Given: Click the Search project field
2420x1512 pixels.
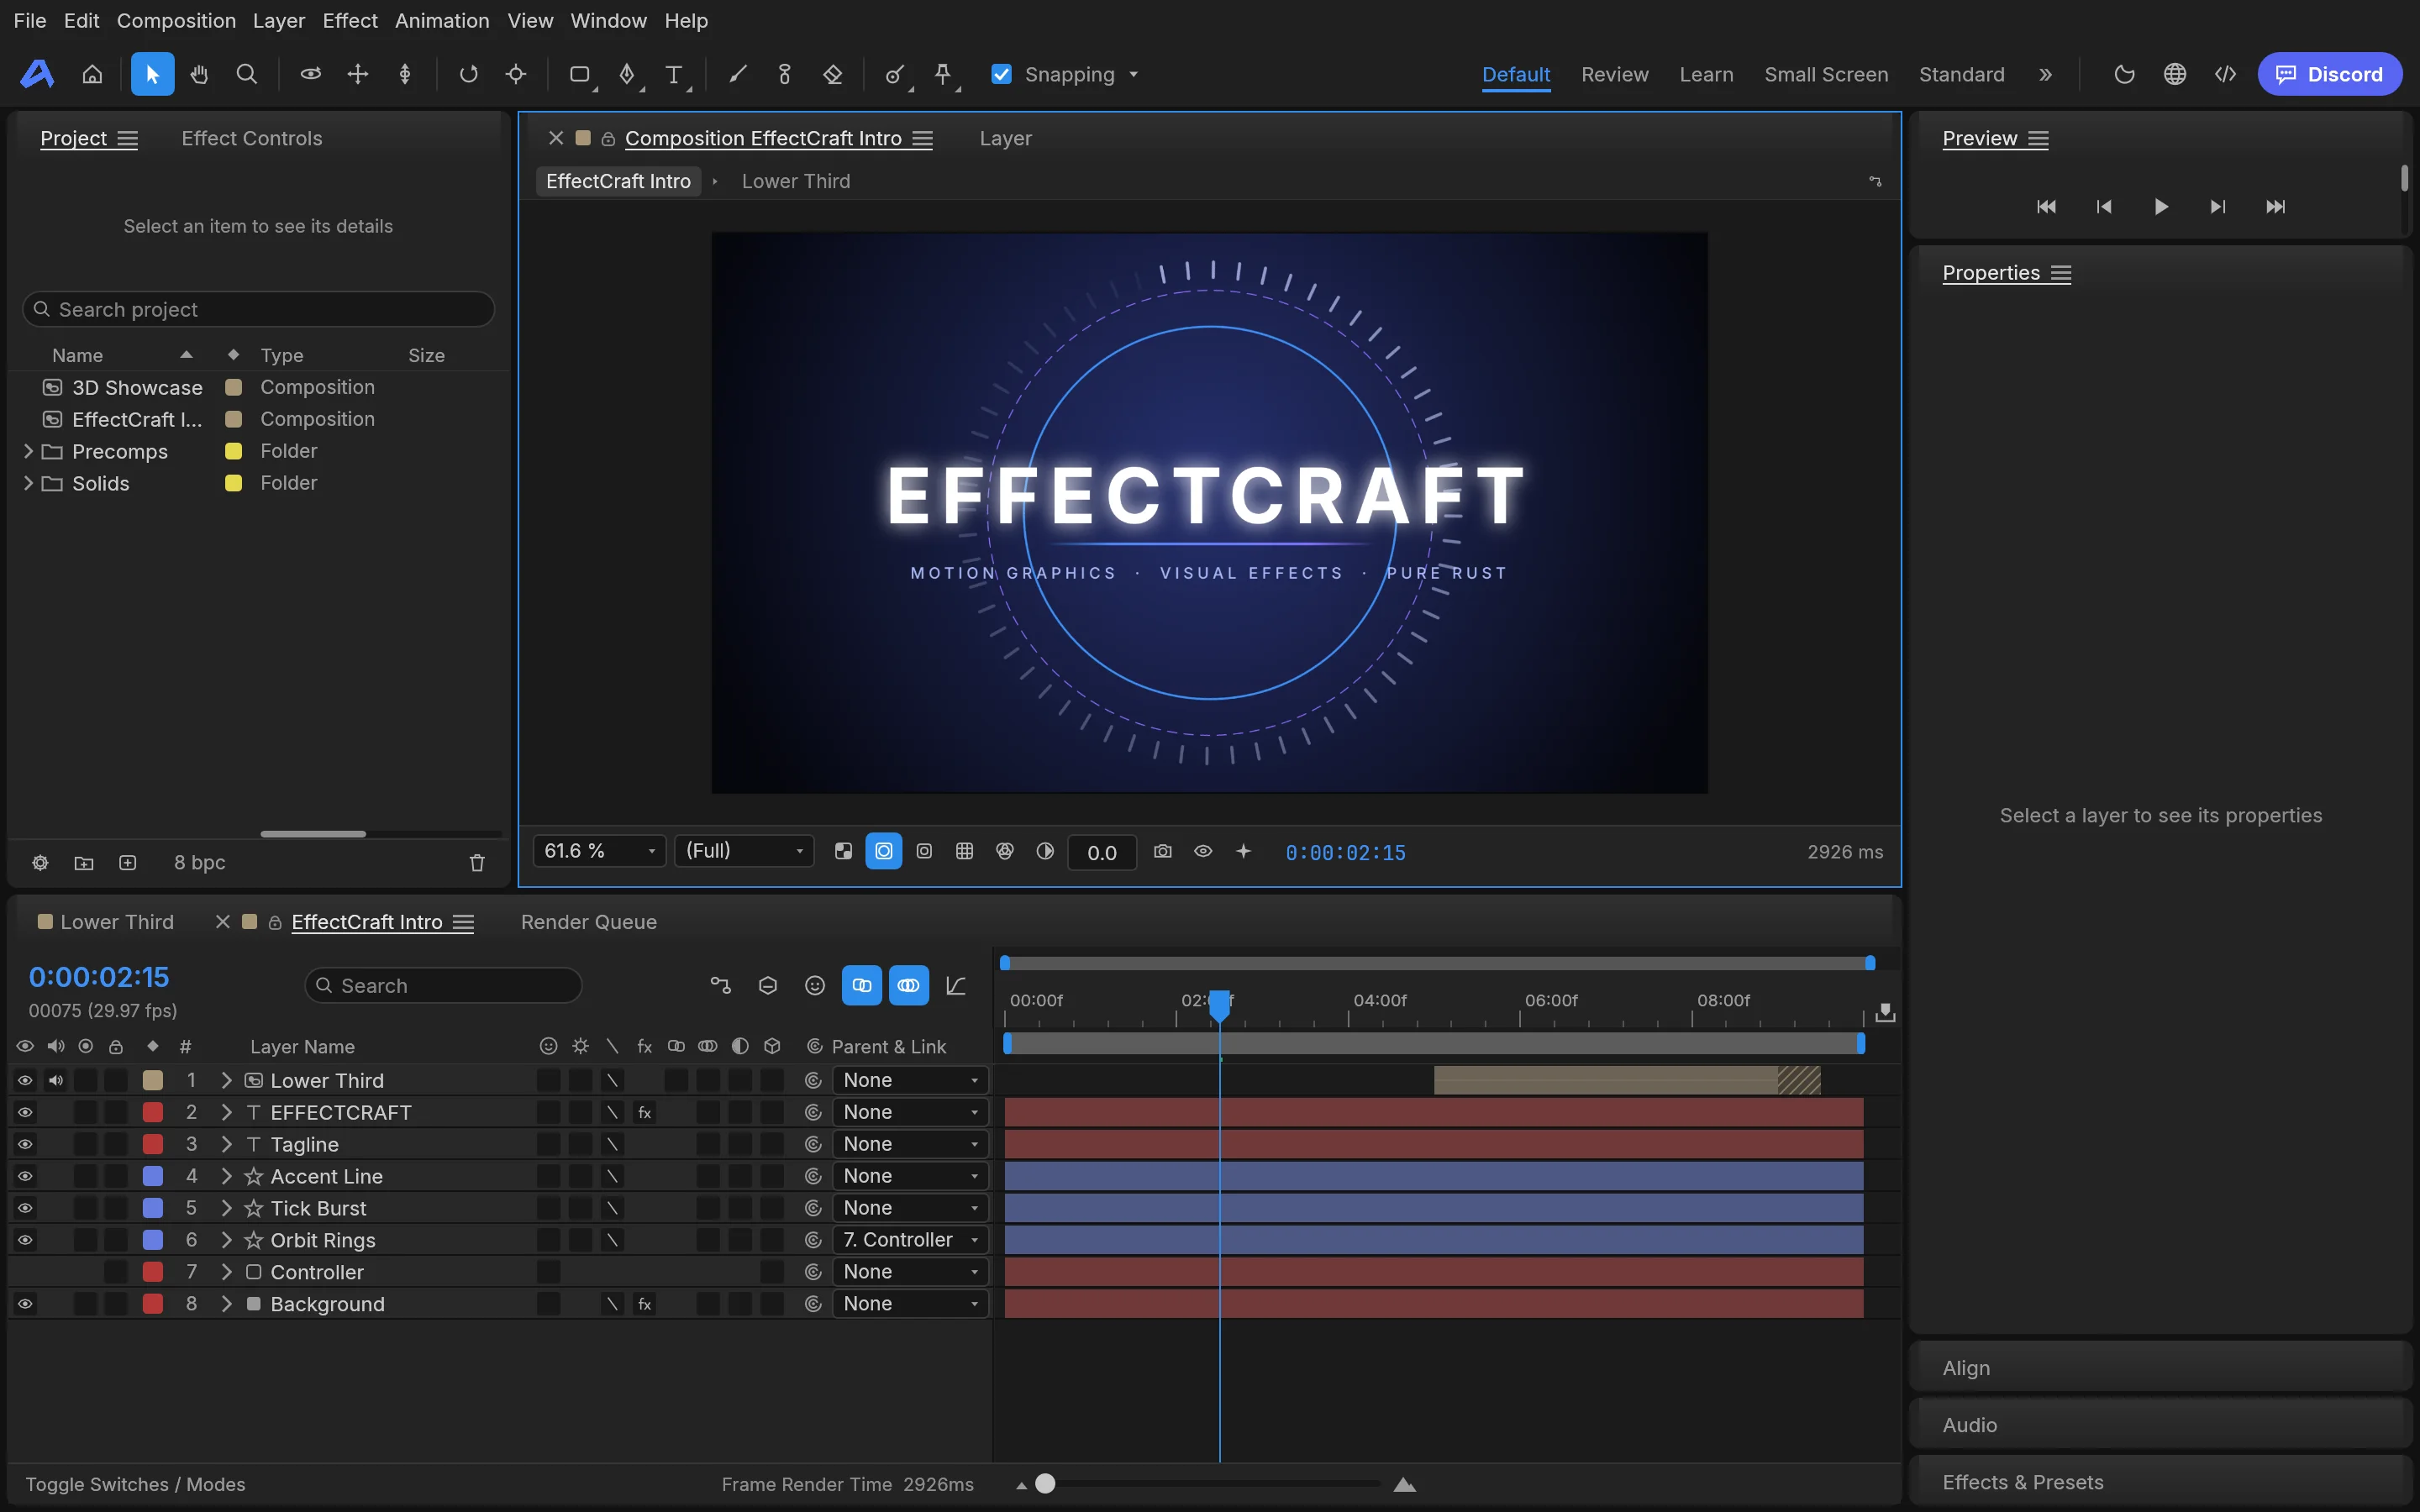Looking at the screenshot, I should pos(258,309).
